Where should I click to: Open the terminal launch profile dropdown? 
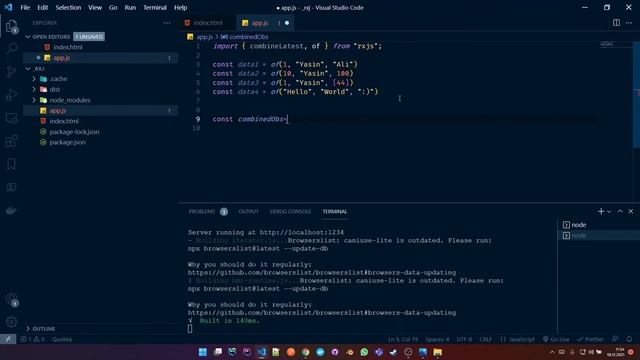tap(609, 211)
